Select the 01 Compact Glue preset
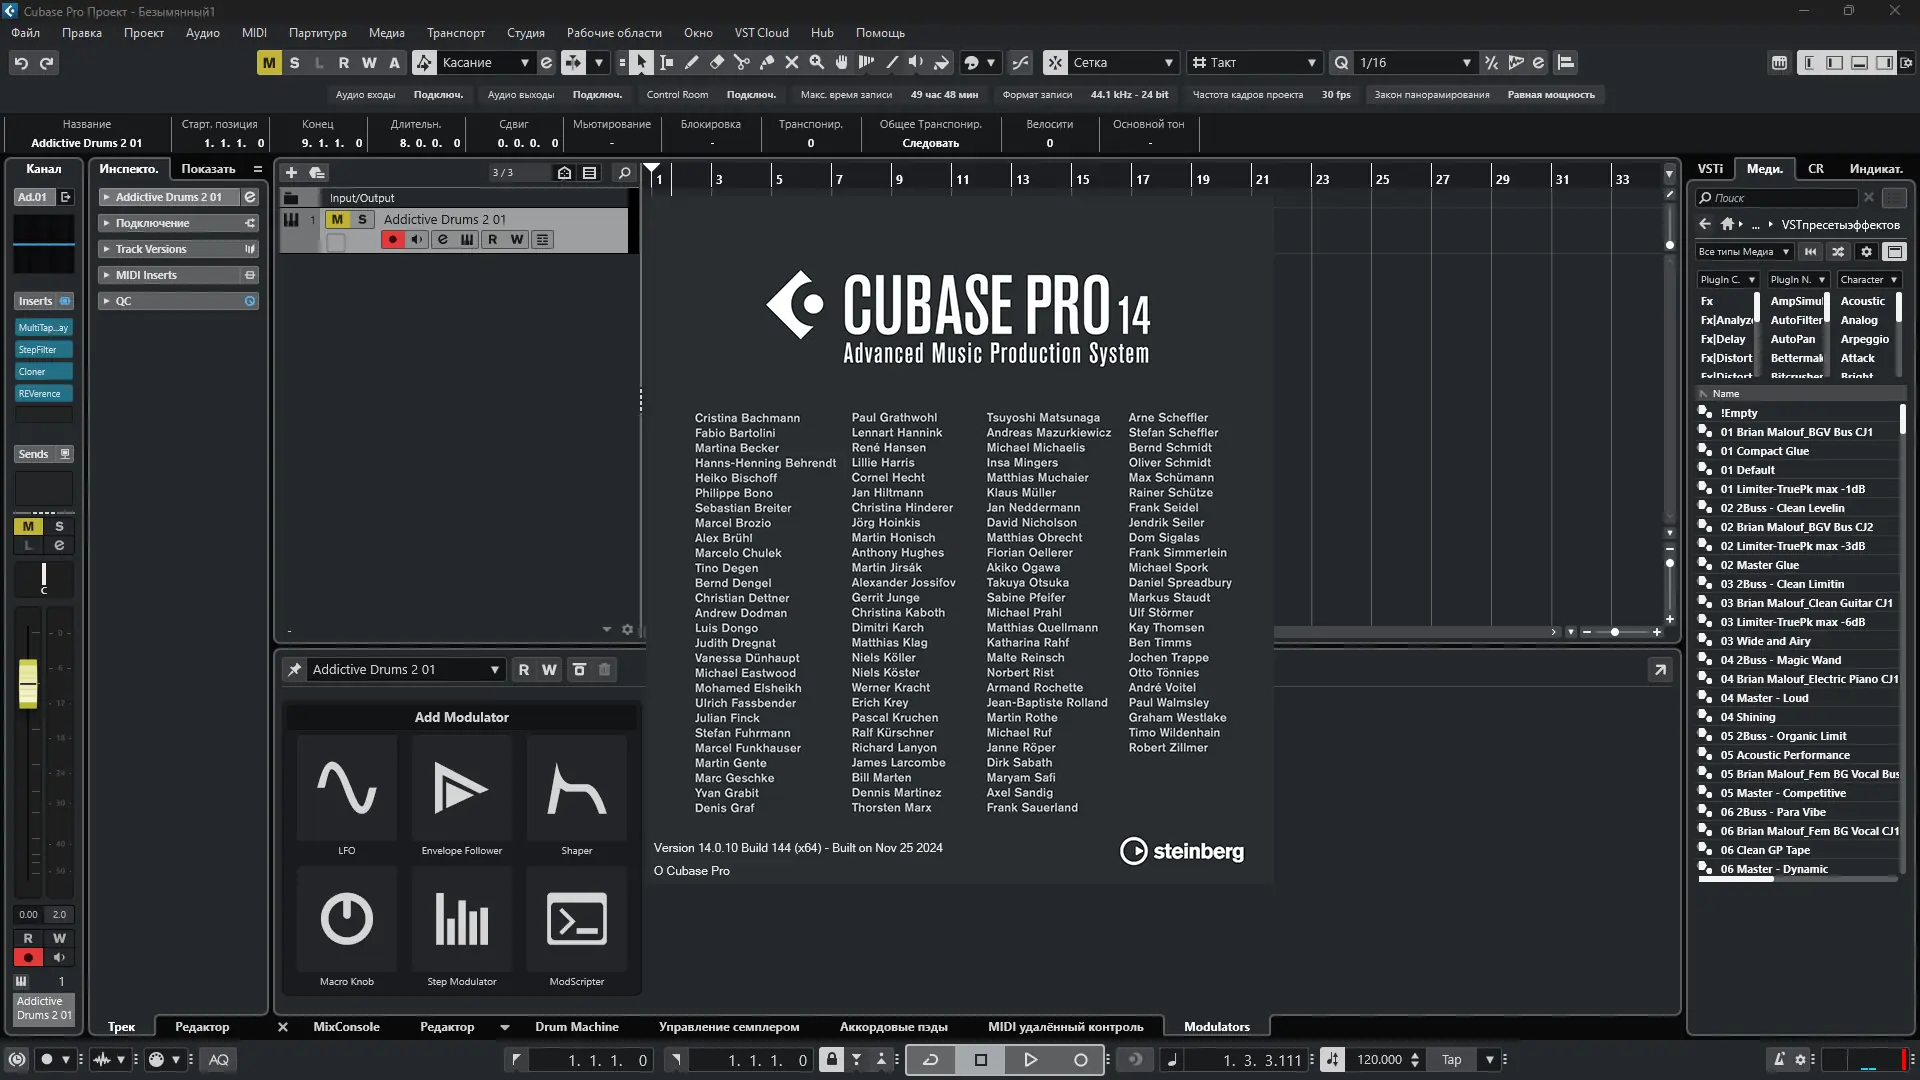Image resolution: width=1920 pixels, height=1080 pixels. (x=1764, y=451)
